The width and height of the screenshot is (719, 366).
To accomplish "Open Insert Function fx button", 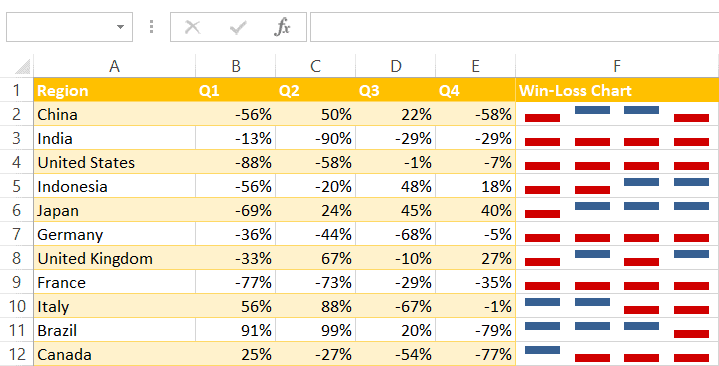I will coord(282,27).
